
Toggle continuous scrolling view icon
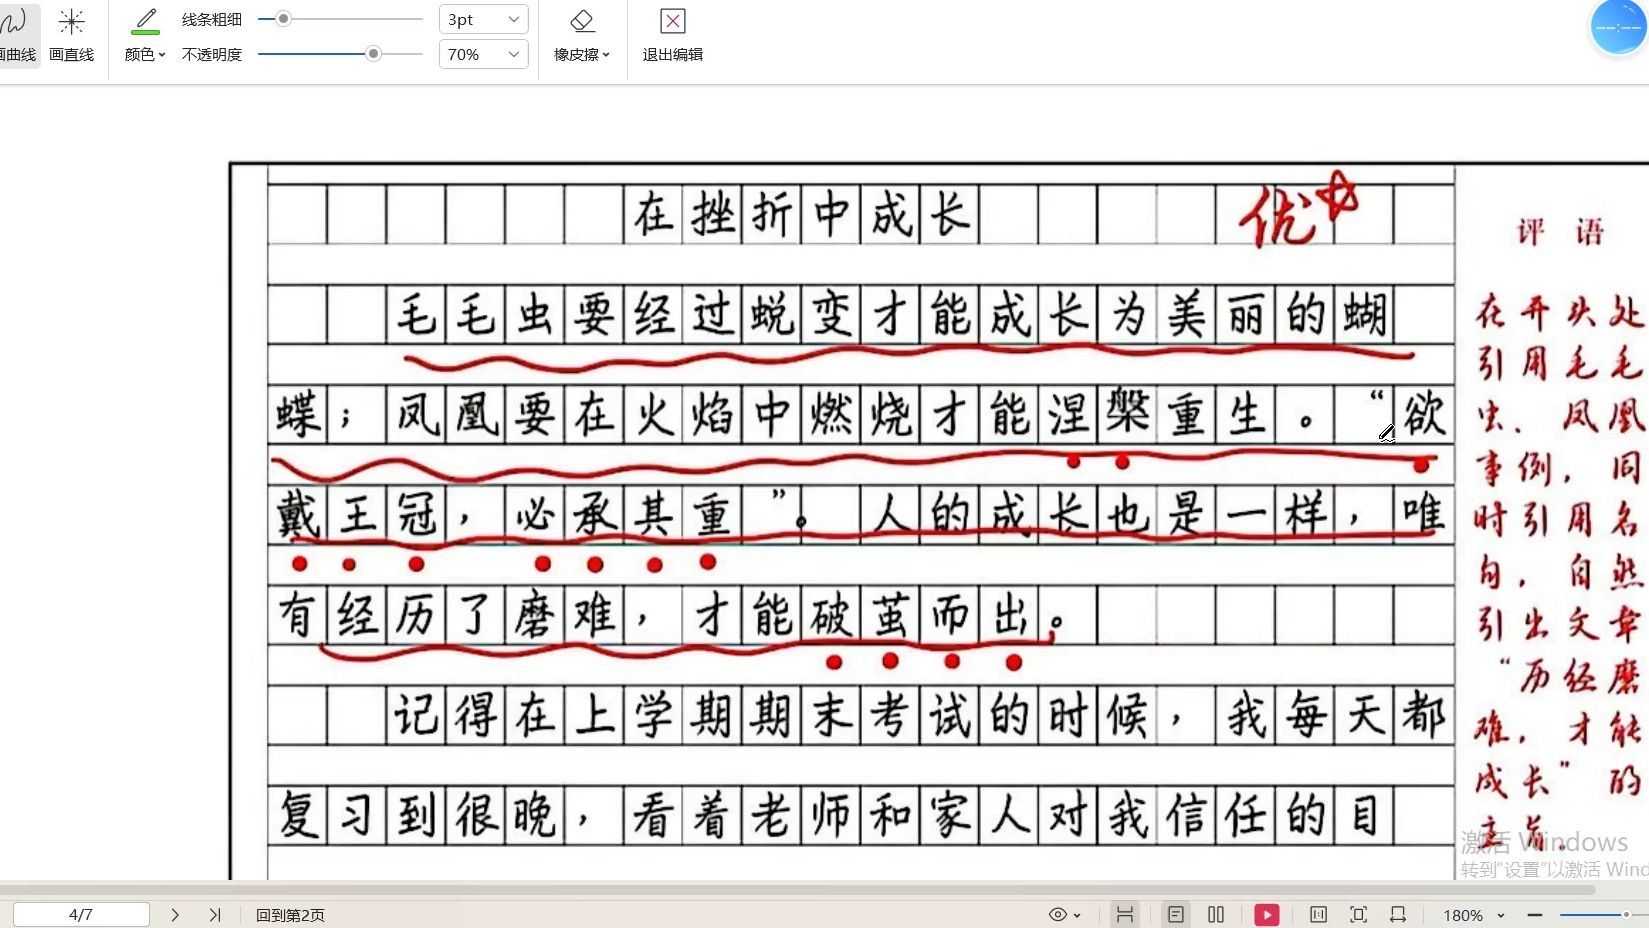(1125, 914)
